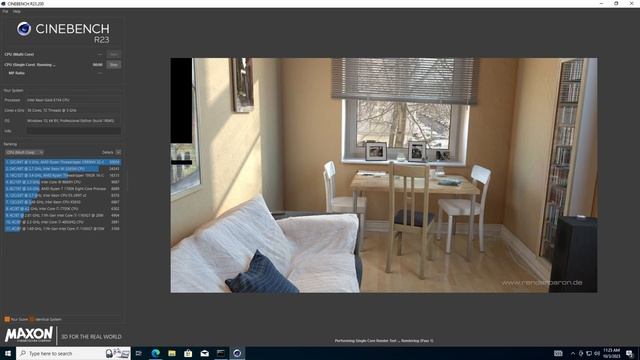Click the Identical System legend swatch
The image size is (640, 360).
pos(32,319)
